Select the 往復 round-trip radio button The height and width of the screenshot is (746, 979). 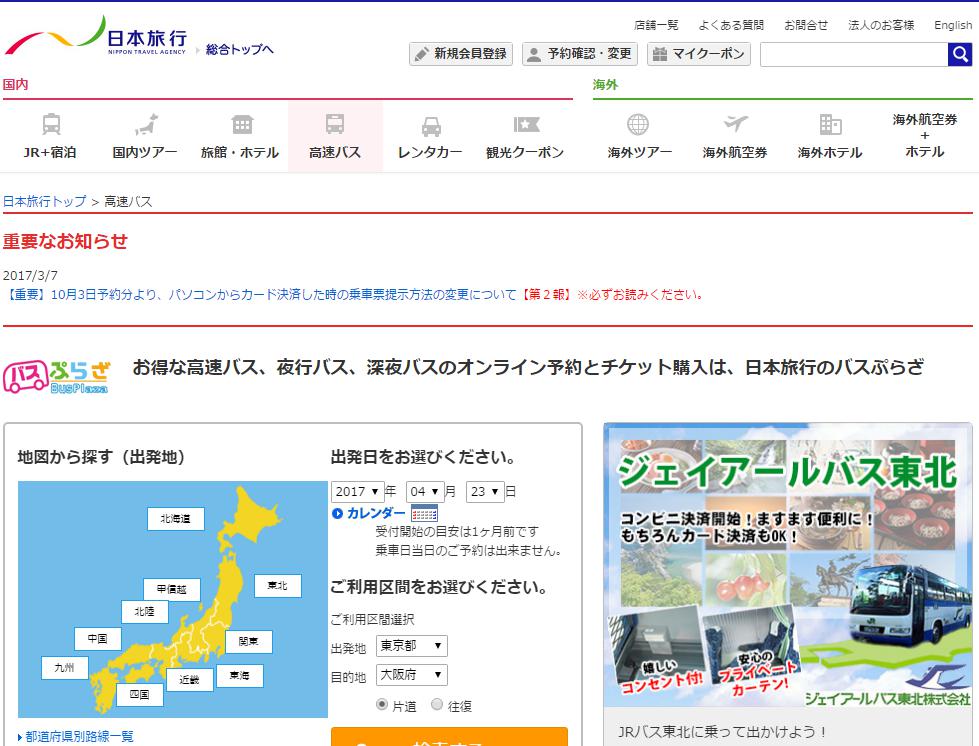tap(437, 705)
